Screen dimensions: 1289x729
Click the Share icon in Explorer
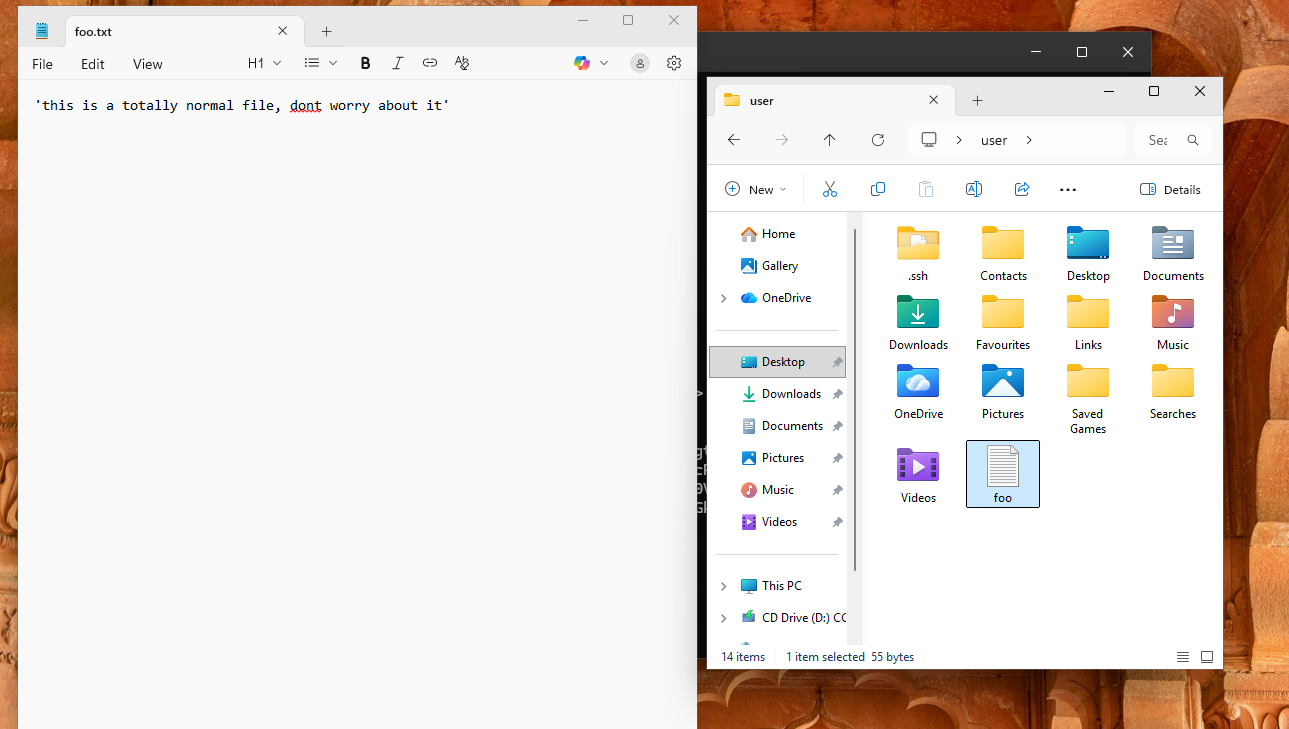(x=1022, y=189)
